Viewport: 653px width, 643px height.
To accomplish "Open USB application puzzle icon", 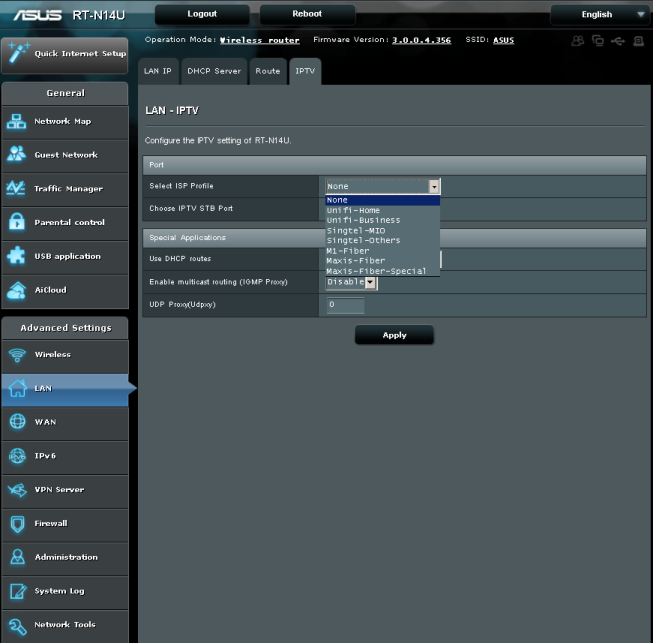I will tap(17, 256).
